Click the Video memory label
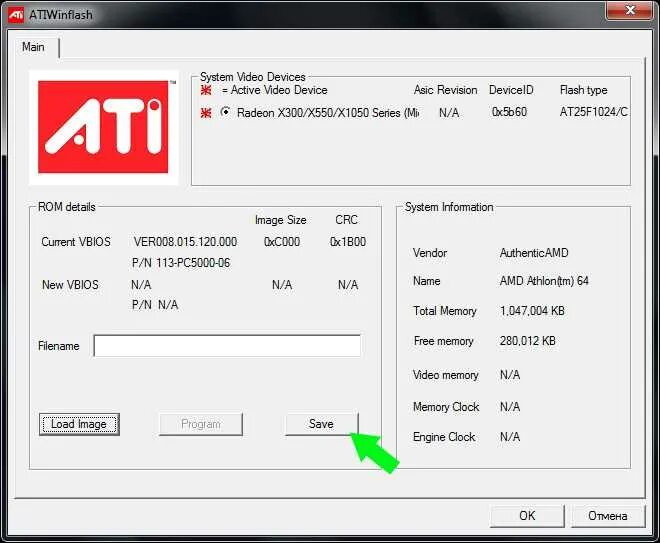 446,375
